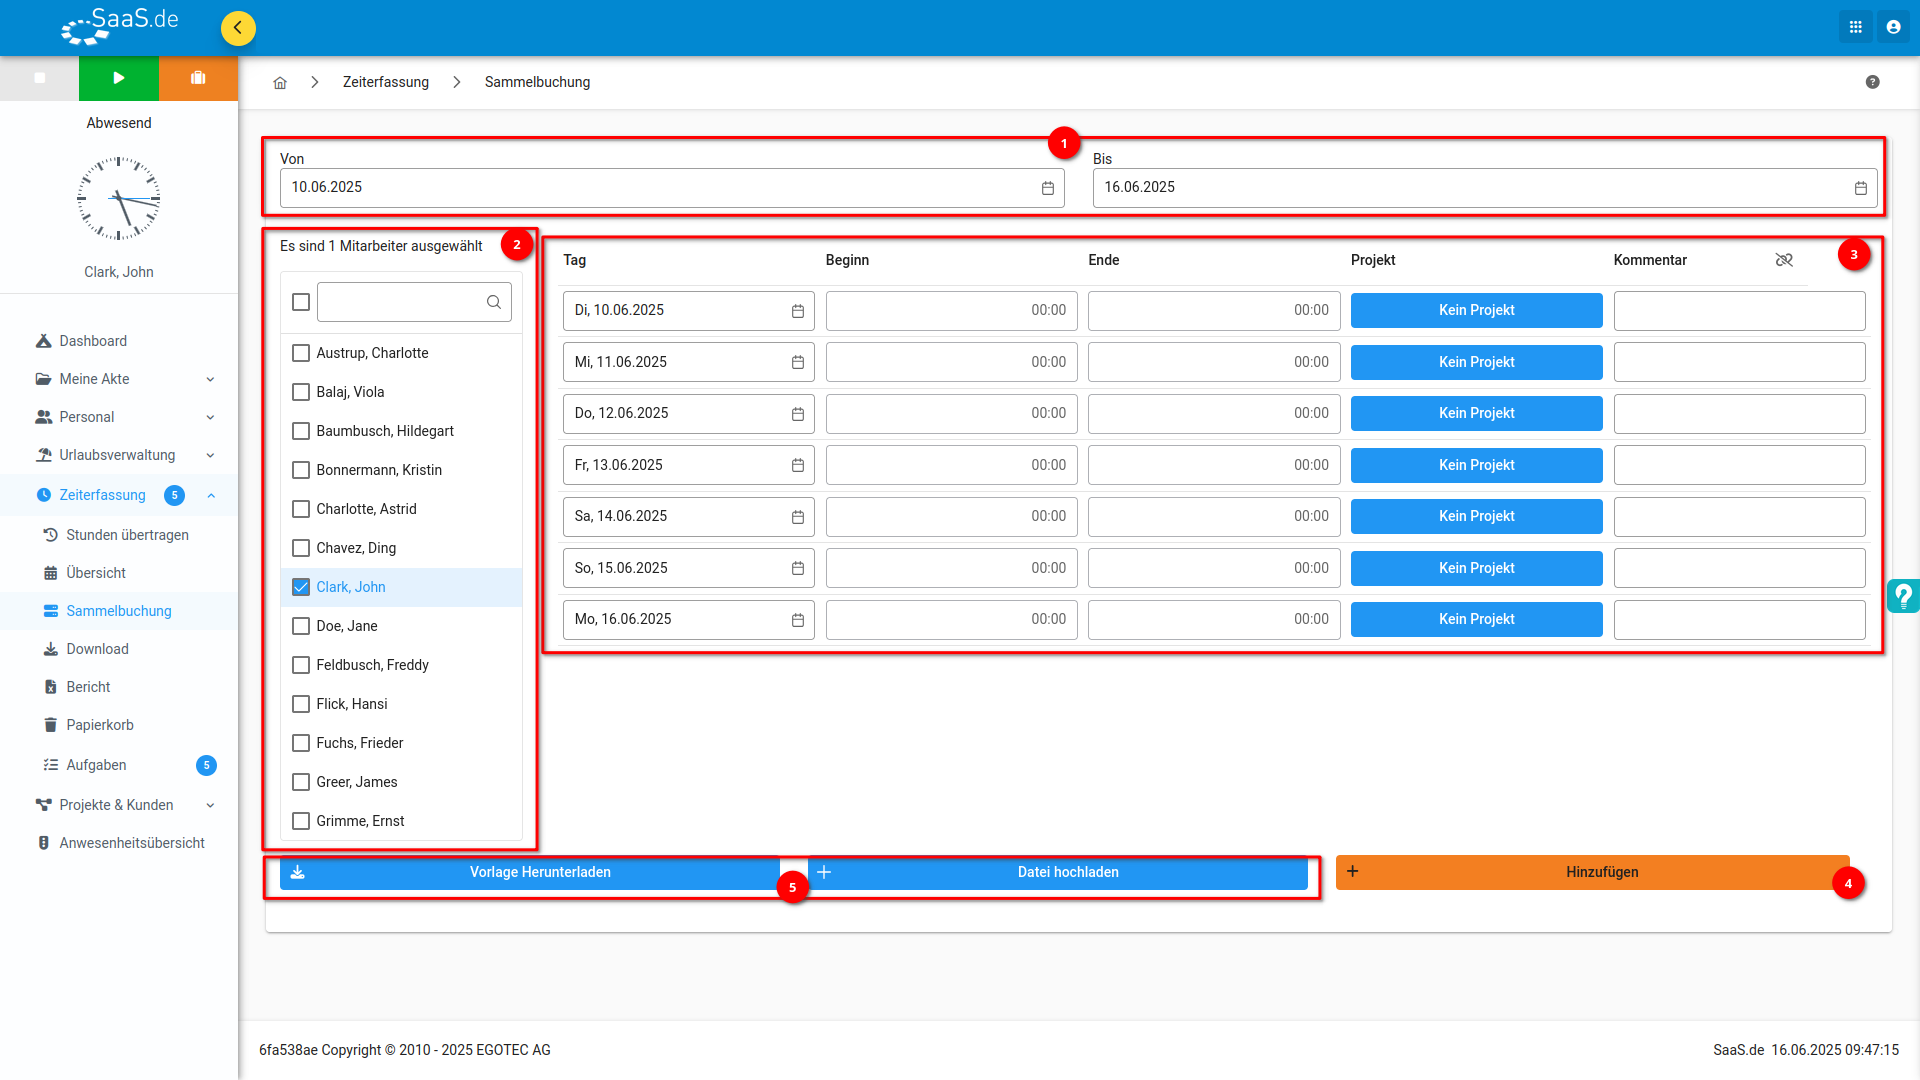
Task: Open calendar for Mo, 16.06.2025 row
Action: point(797,620)
